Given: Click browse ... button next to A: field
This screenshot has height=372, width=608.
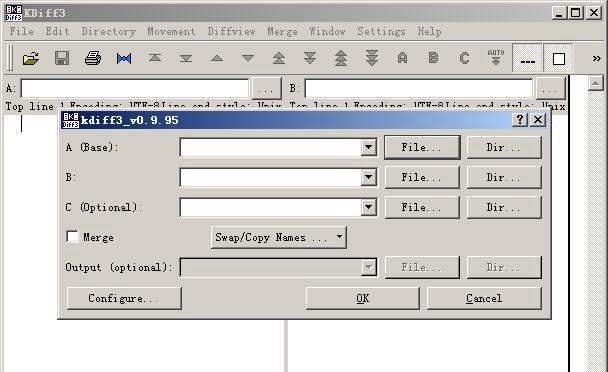Looking at the screenshot, I should click(x=266, y=89).
